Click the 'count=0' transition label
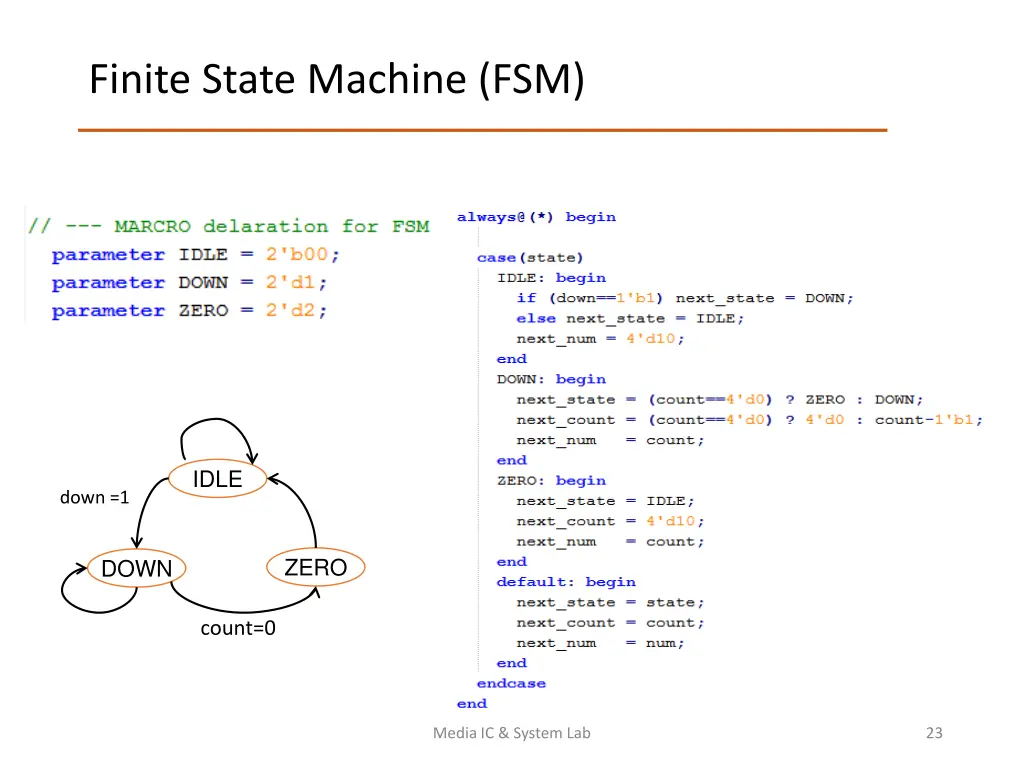 point(238,629)
